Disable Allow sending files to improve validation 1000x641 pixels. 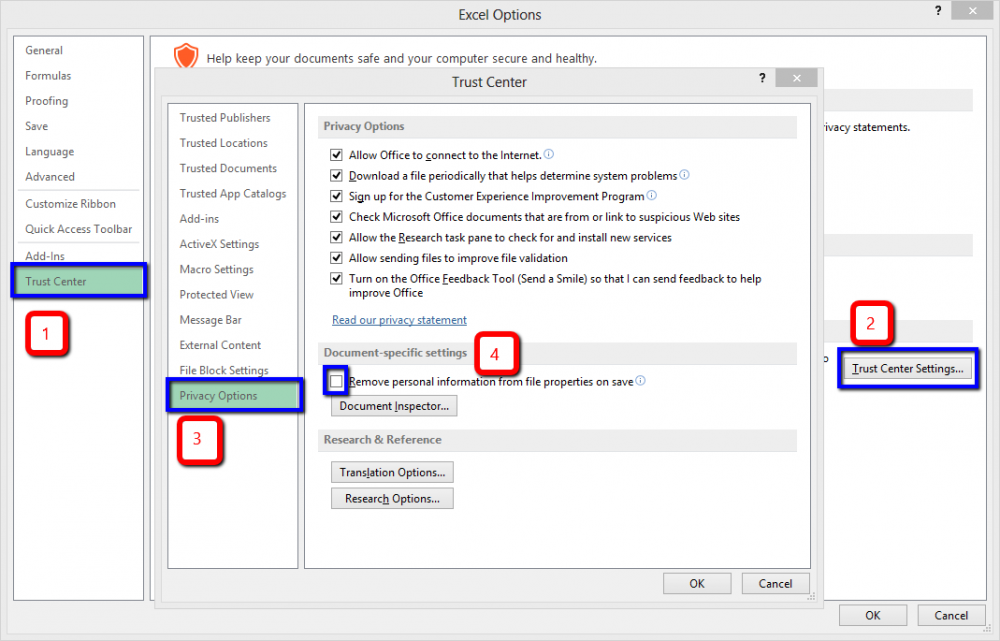(x=336, y=258)
